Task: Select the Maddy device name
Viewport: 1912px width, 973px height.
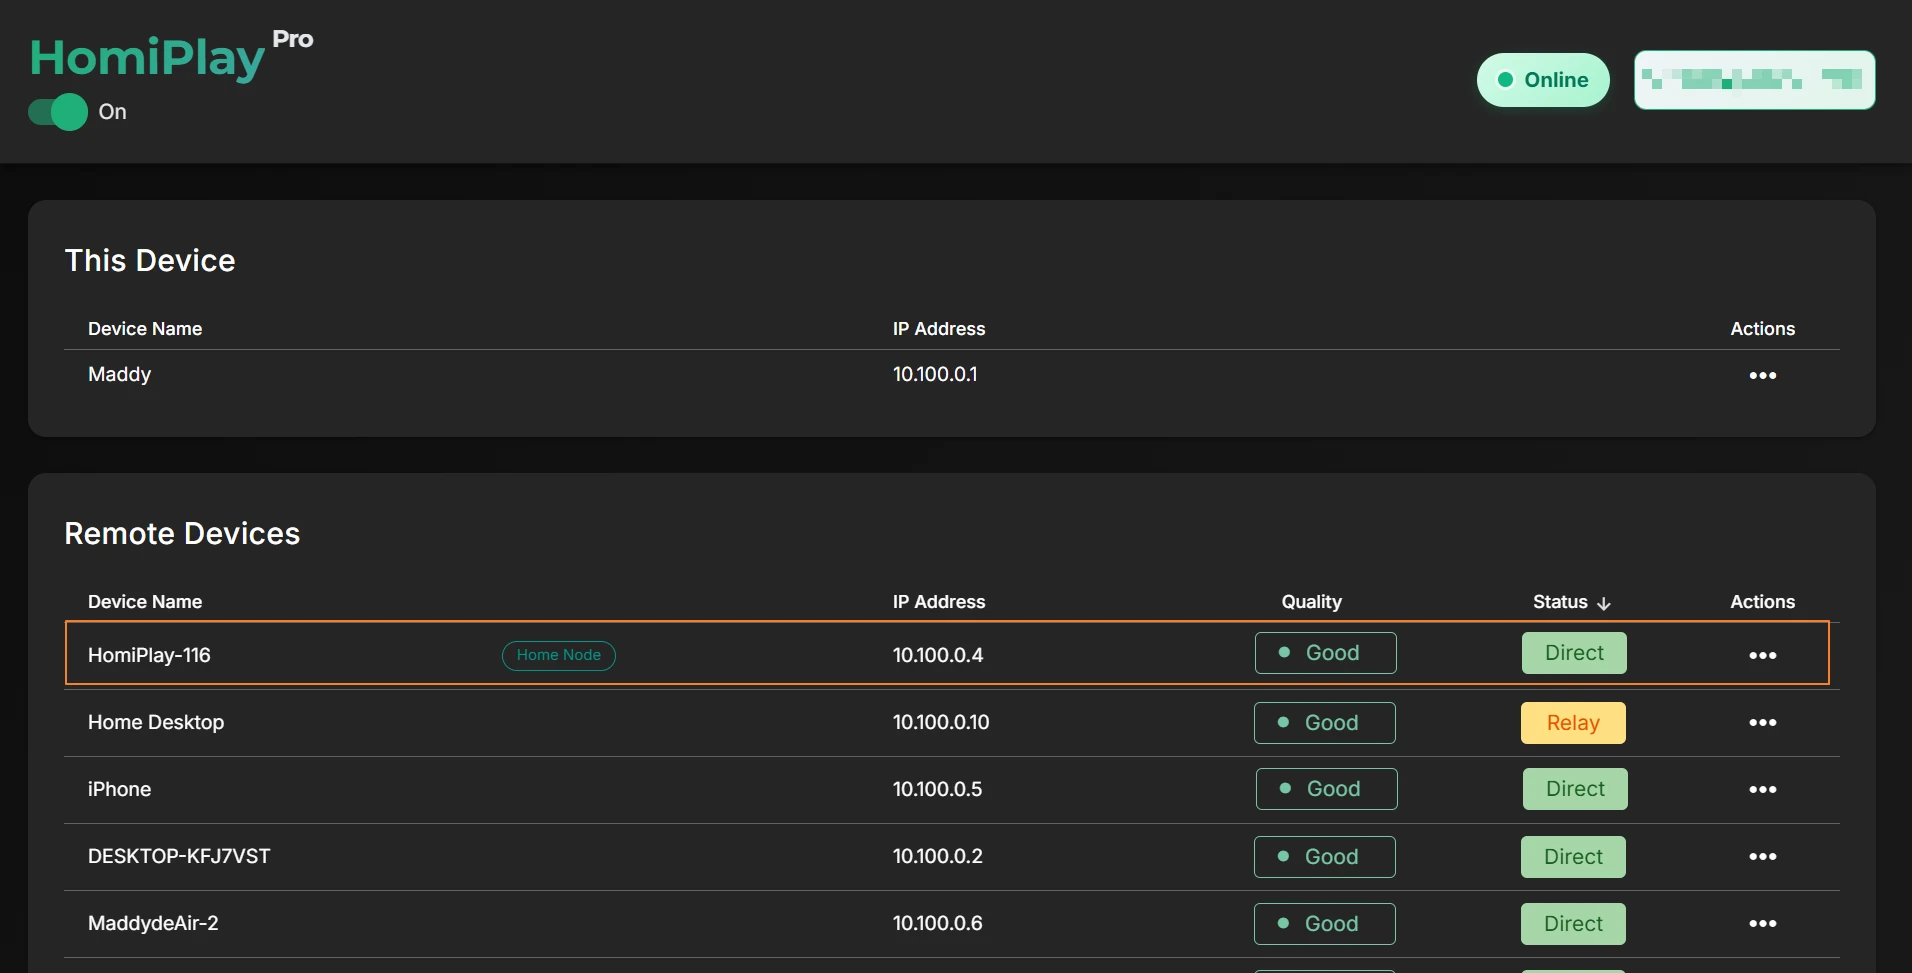Action: [x=119, y=374]
